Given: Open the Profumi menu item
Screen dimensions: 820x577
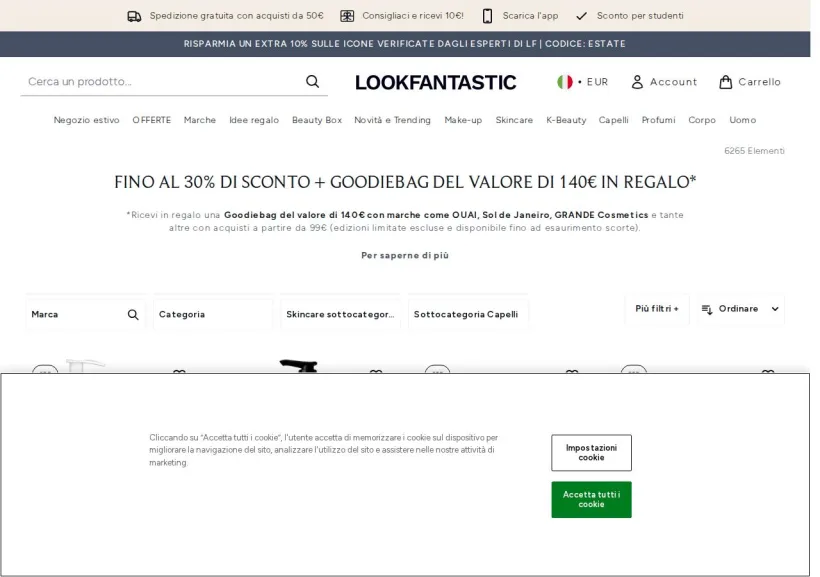Looking at the screenshot, I should (658, 120).
